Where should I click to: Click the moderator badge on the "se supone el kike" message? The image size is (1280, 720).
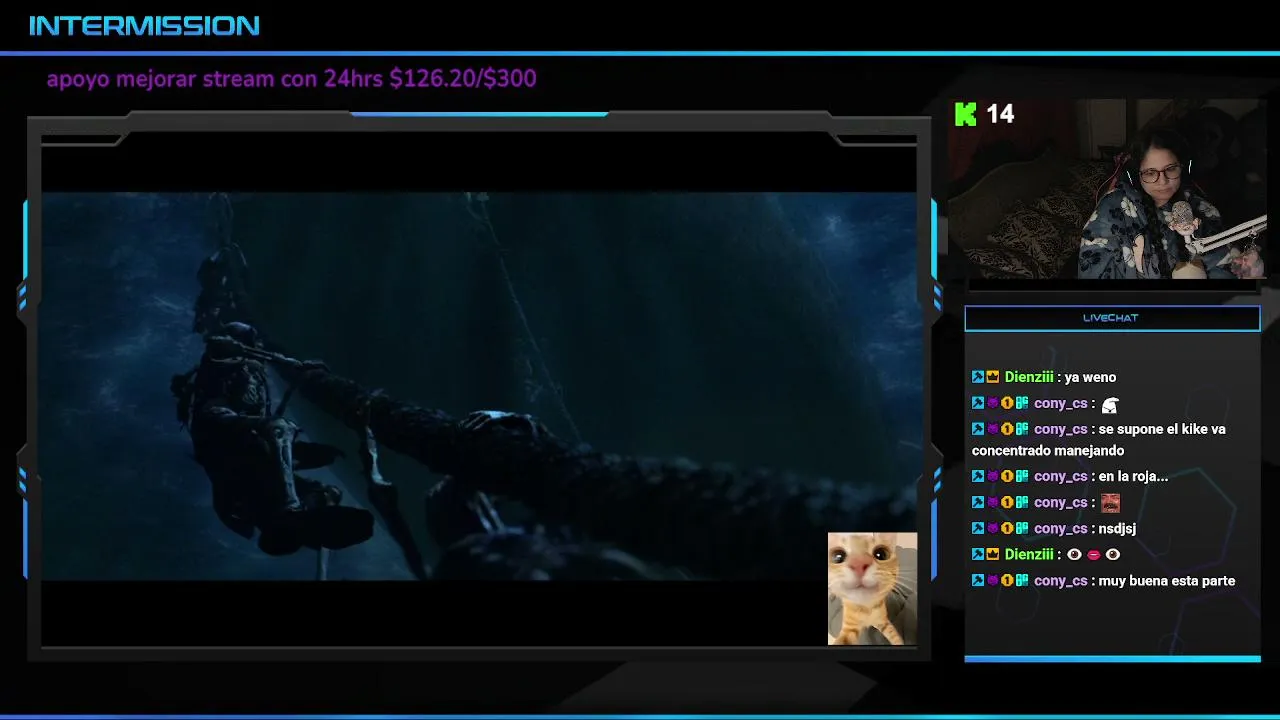[x=978, y=429]
